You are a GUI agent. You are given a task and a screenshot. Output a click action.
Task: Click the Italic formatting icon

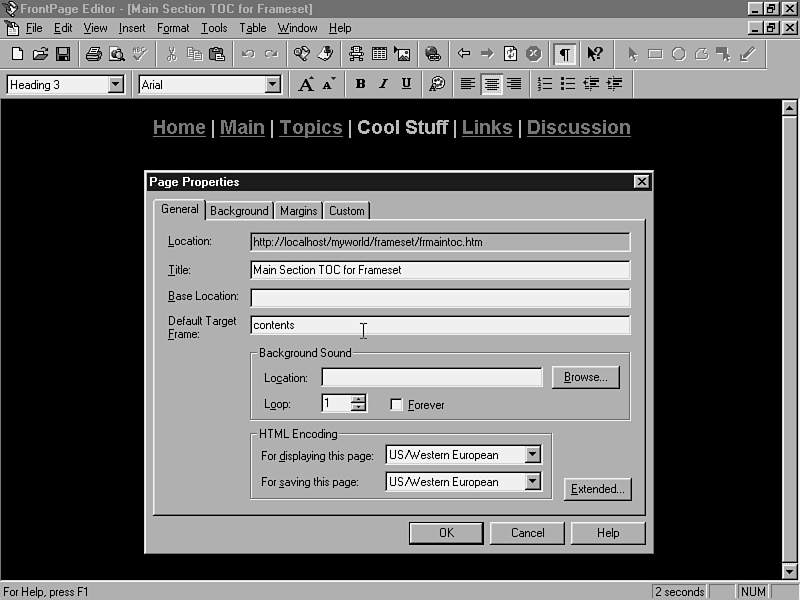coord(383,85)
